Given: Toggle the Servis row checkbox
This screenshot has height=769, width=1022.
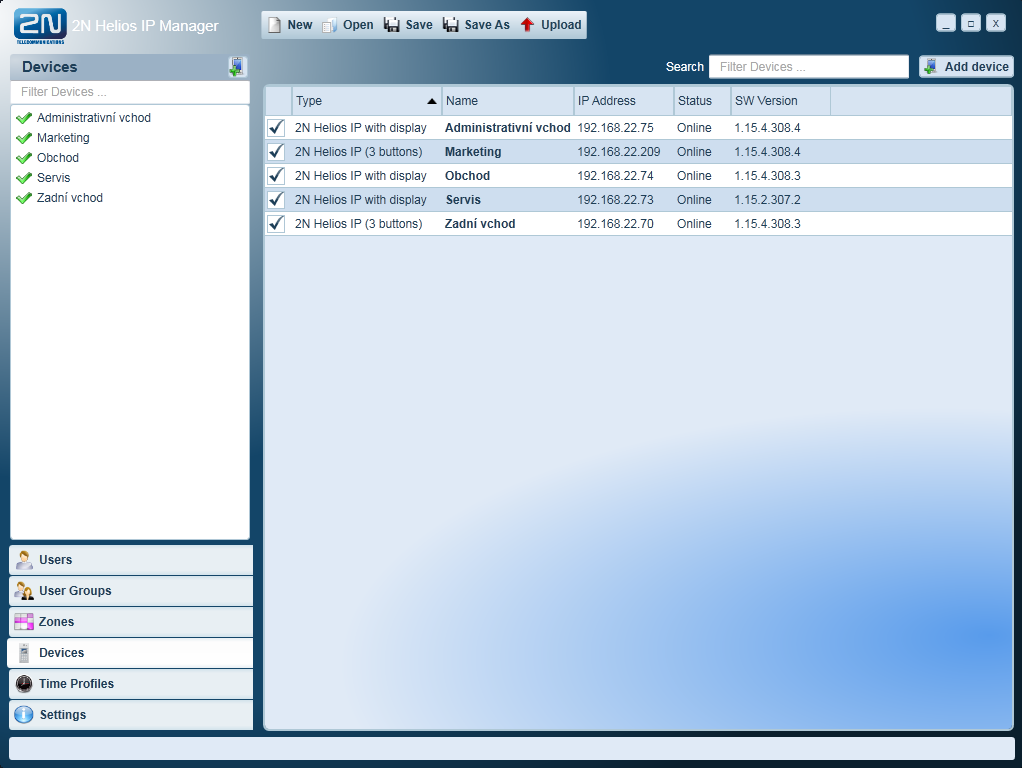Looking at the screenshot, I should click(276, 199).
